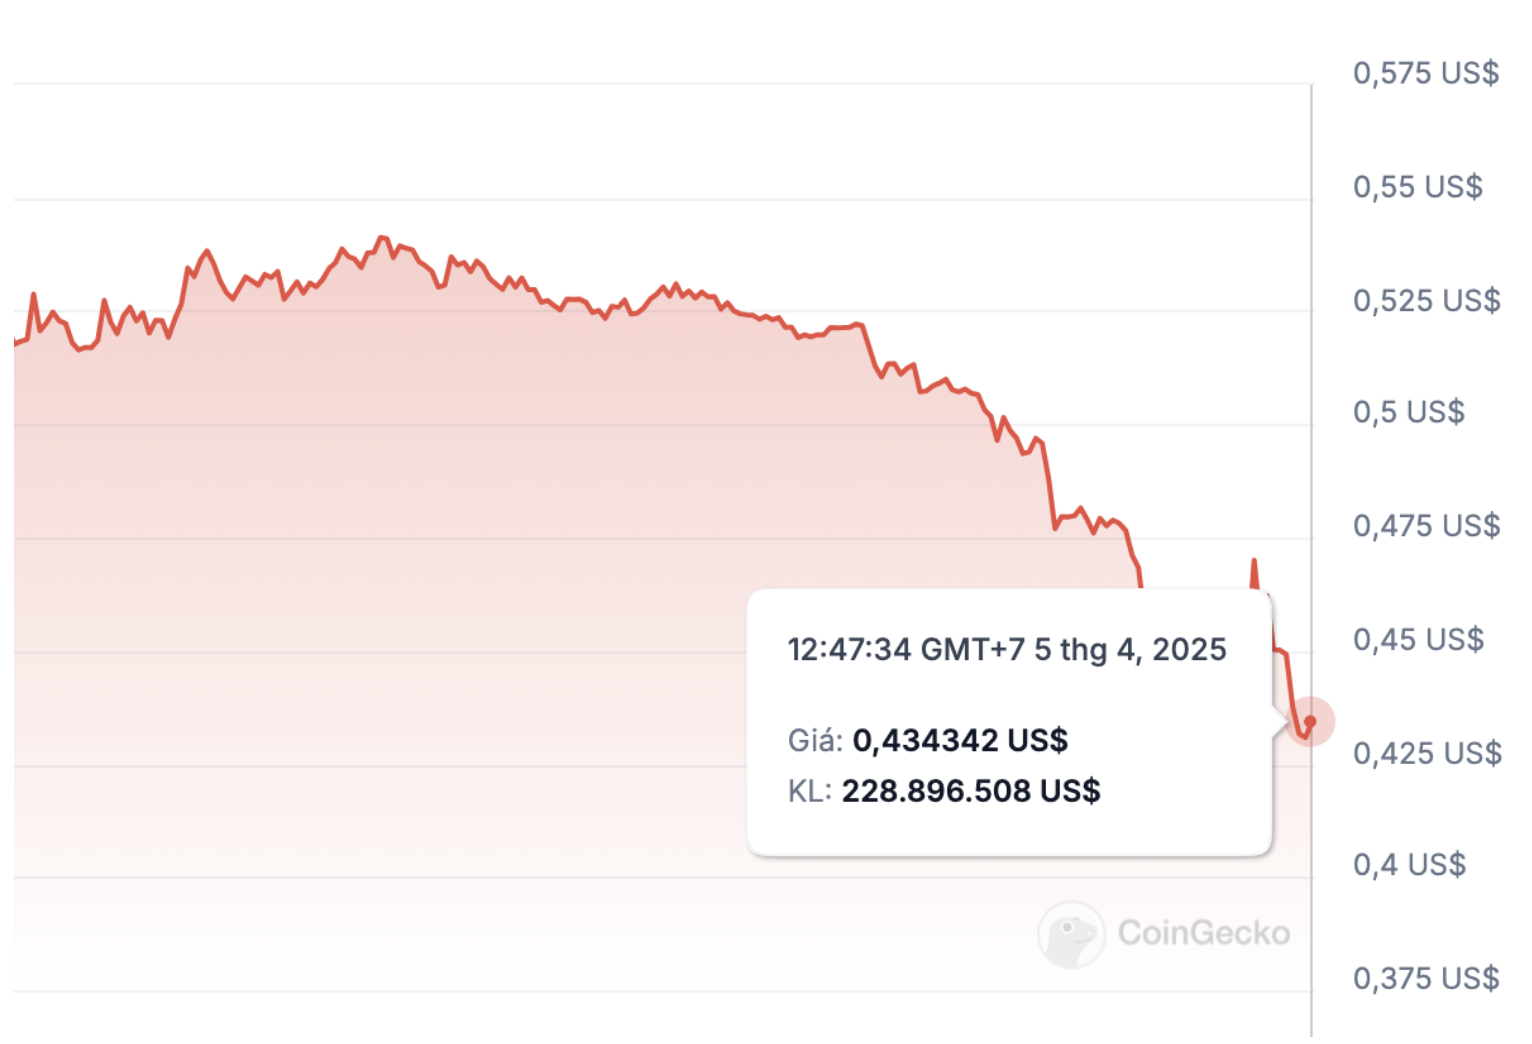Click the 0,475 US$ axis label

pyautogui.click(x=1426, y=526)
